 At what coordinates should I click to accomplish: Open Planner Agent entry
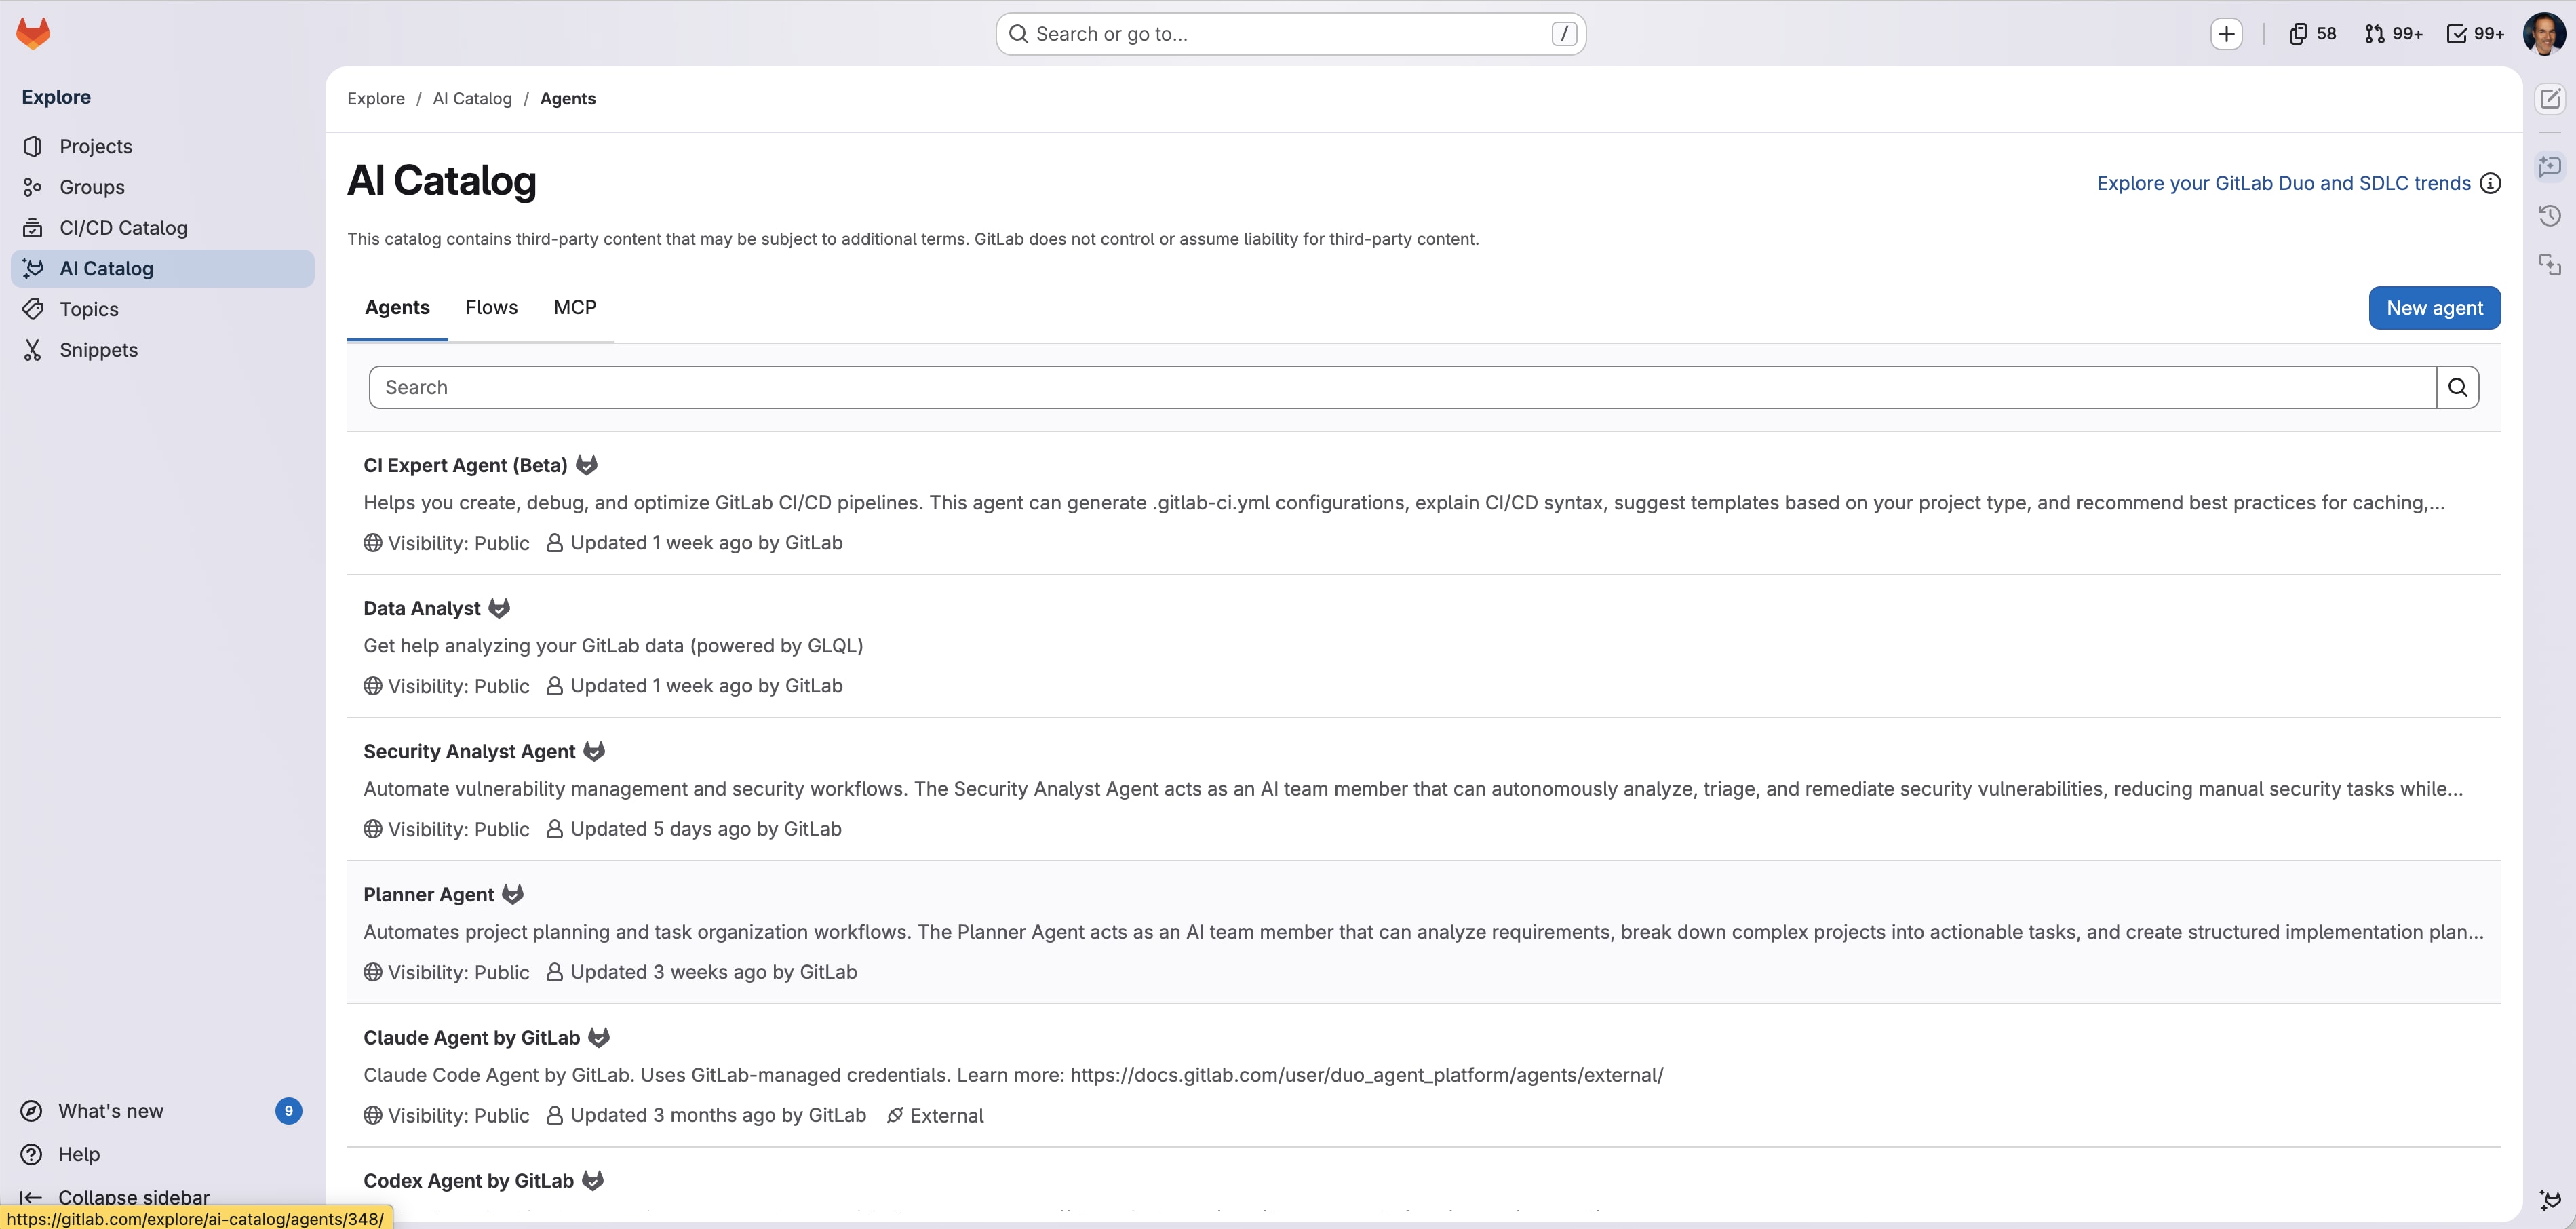coord(429,894)
